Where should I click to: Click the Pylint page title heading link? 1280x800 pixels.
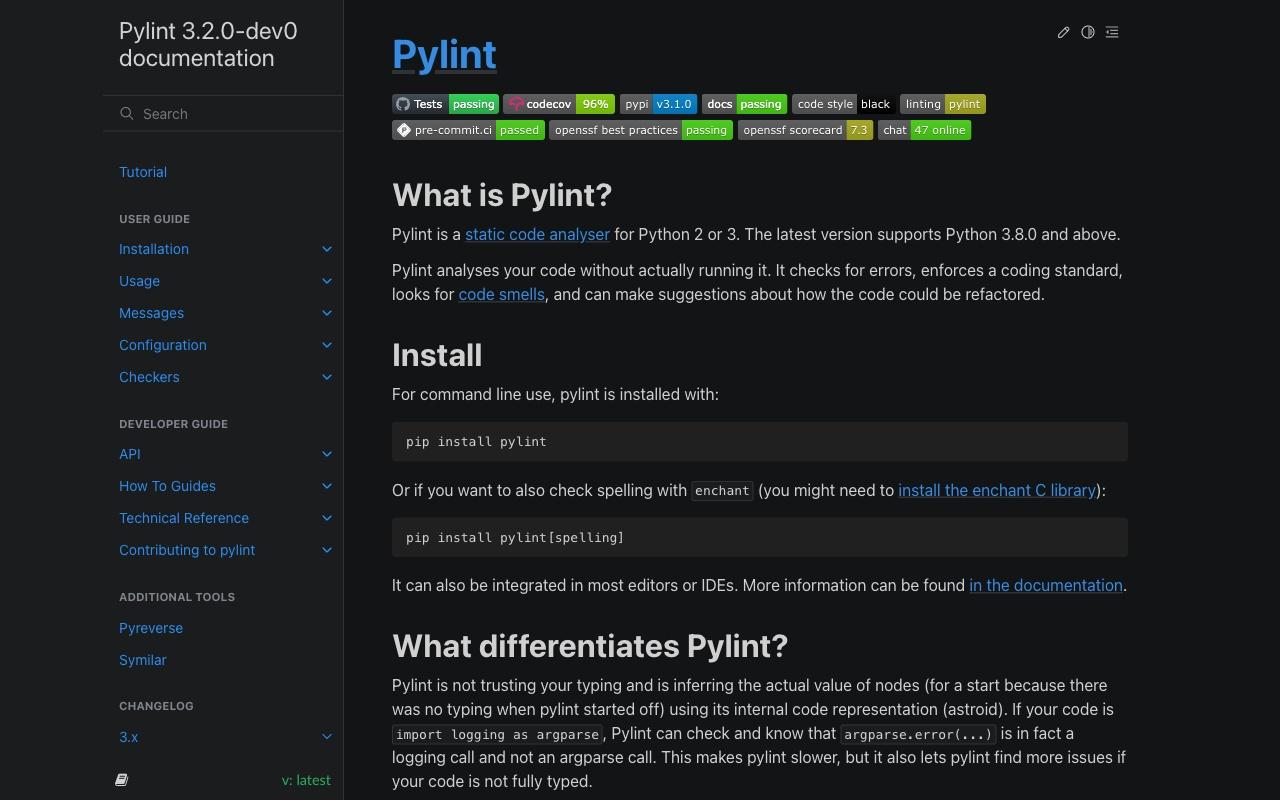[x=444, y=55]
